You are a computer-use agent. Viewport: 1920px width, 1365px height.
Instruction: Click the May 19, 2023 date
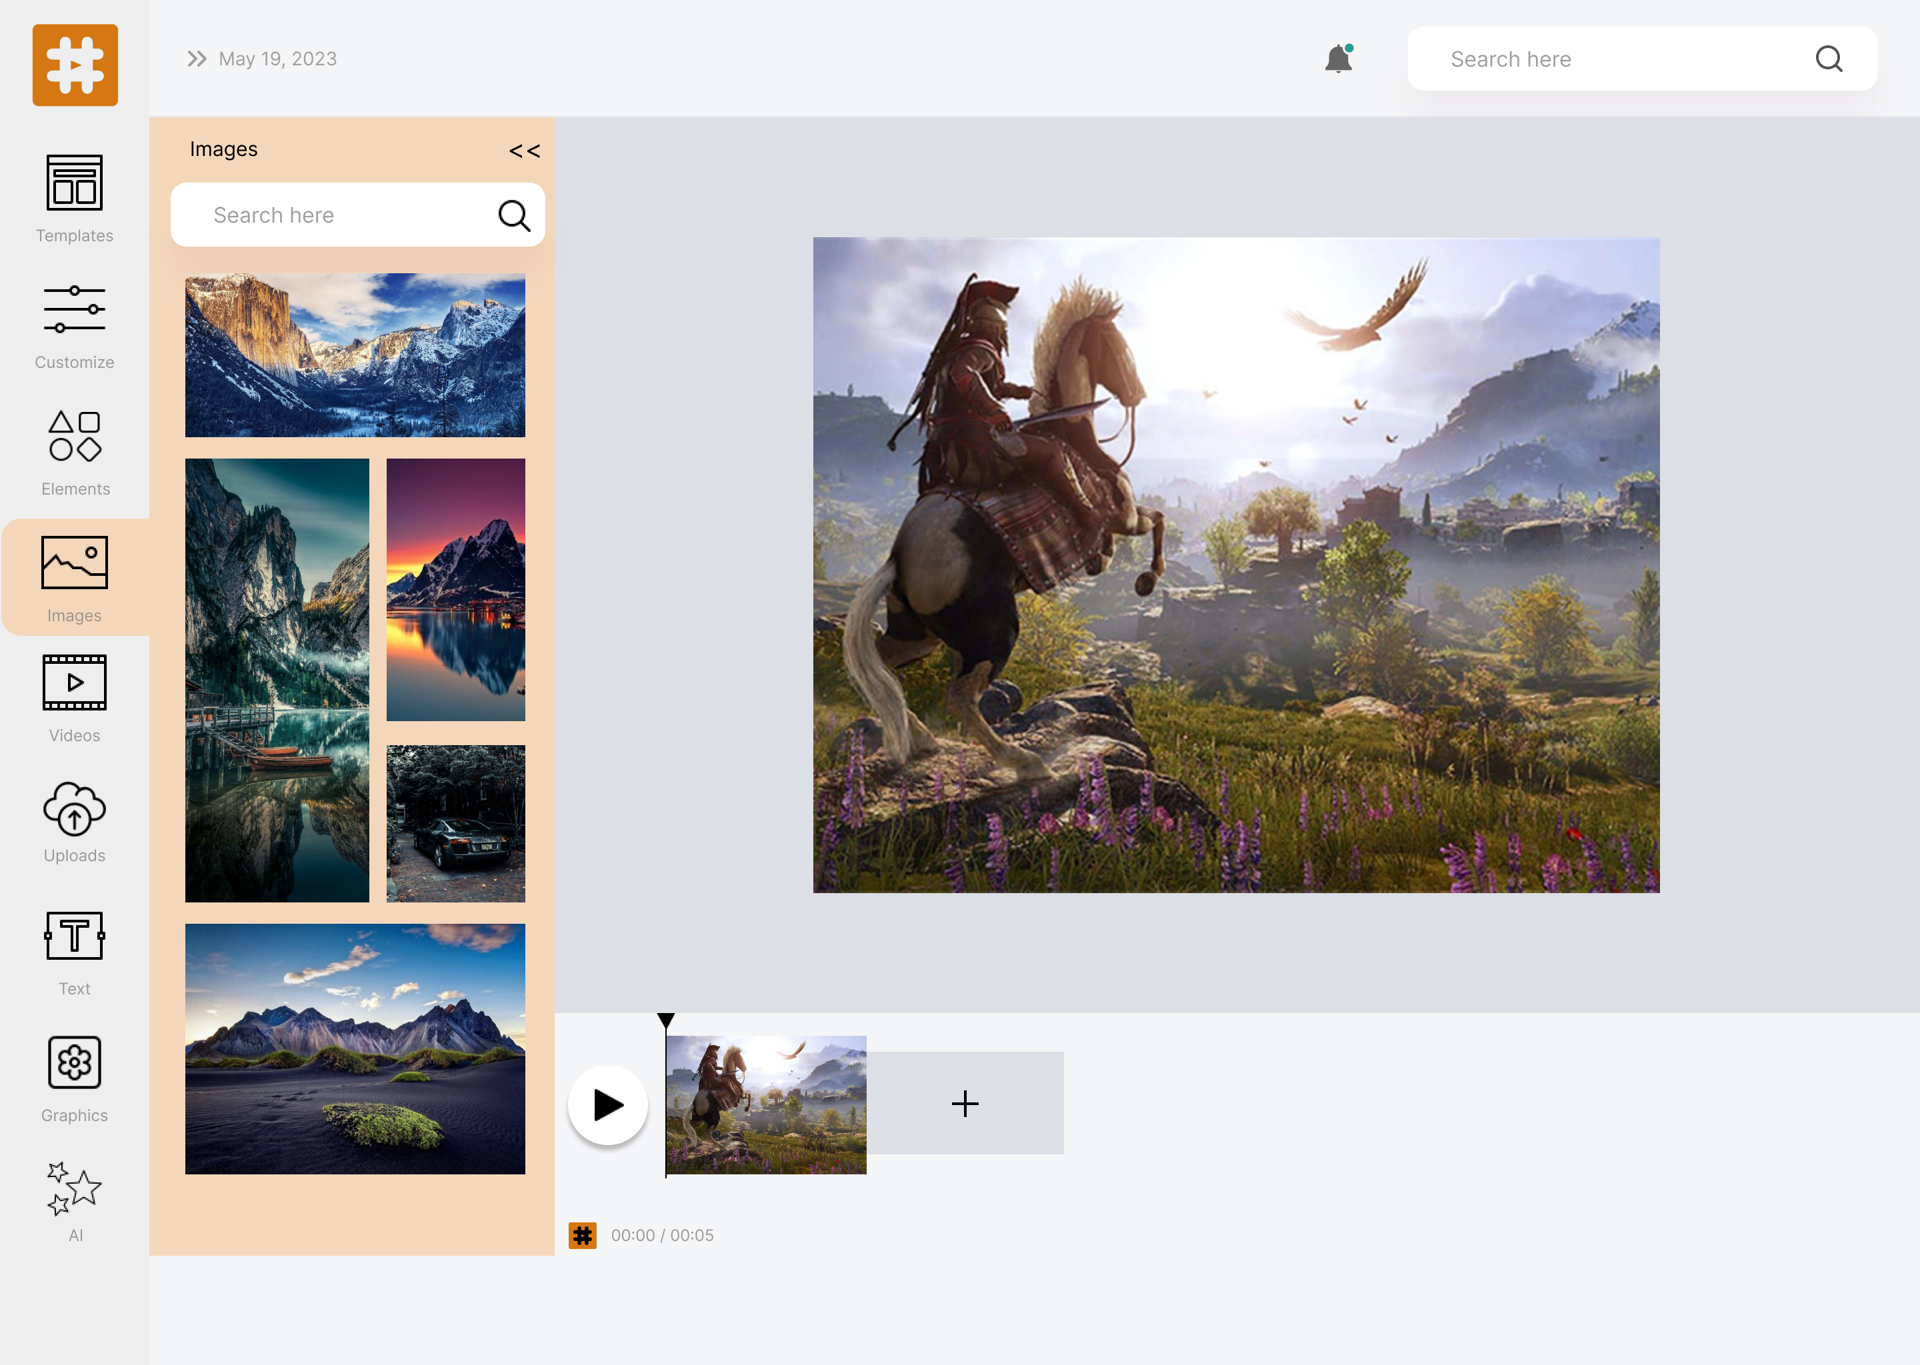click(278, 59)
